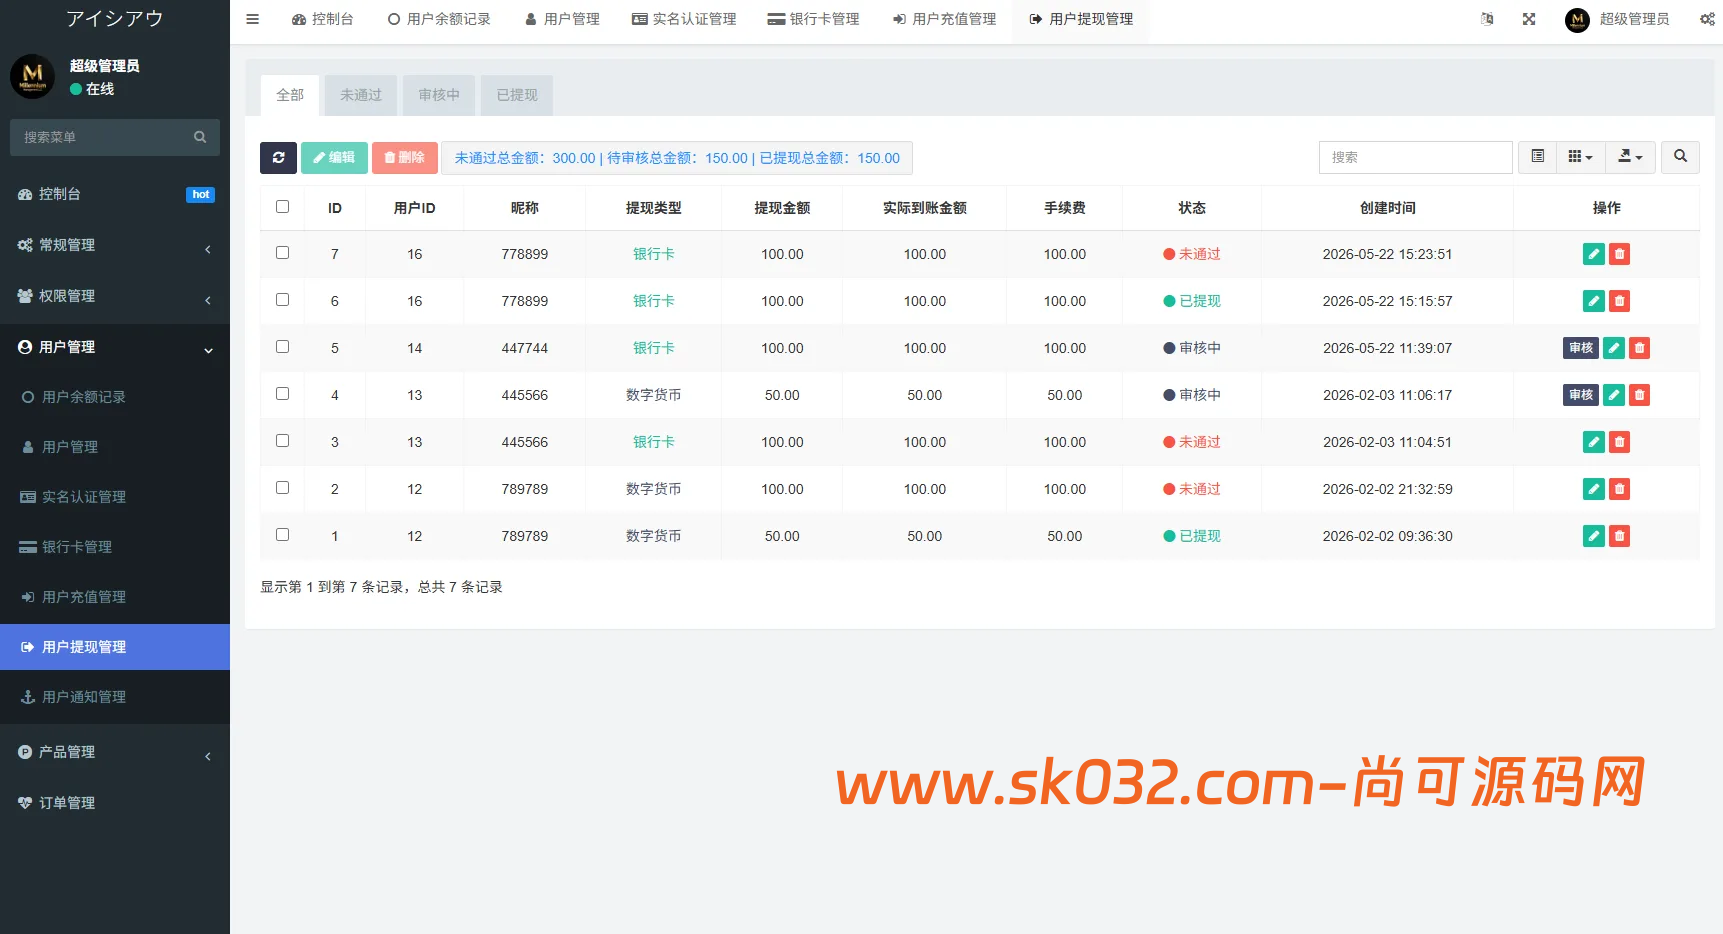Open the settings gears icon top right
1723x934 pixels.
[x=1707, y=19]
